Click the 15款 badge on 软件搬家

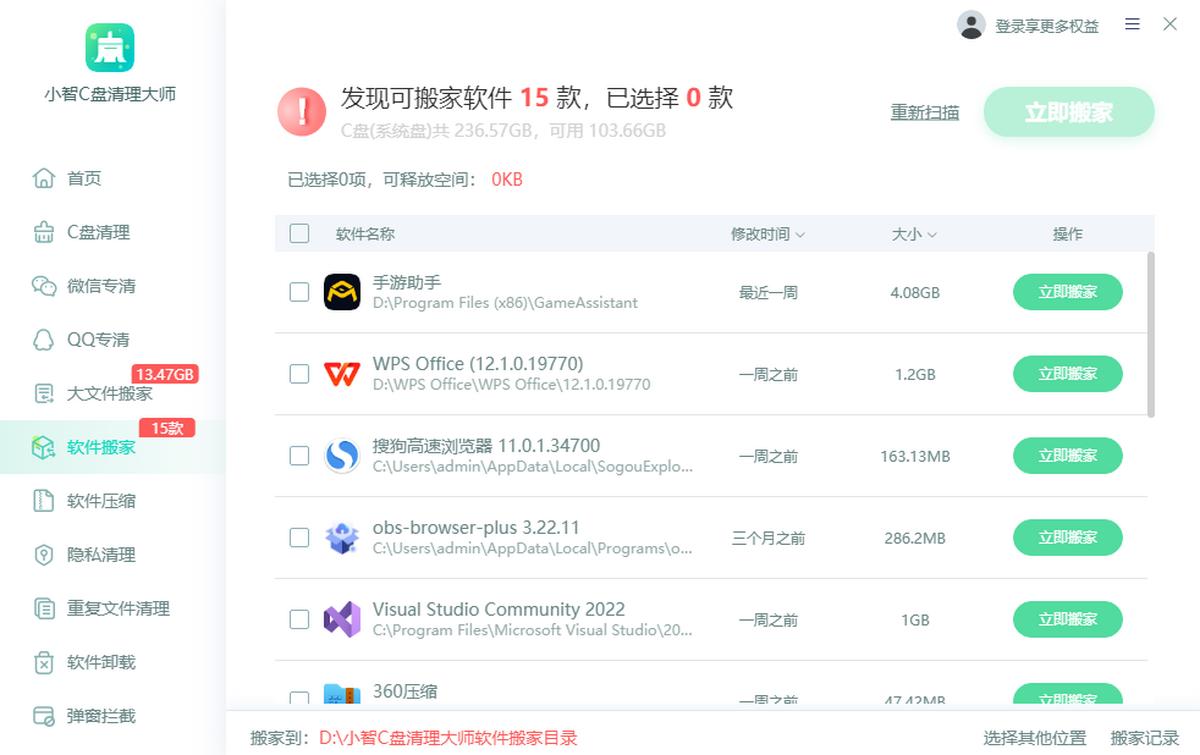pyautogui.click(x=167, y=428)
